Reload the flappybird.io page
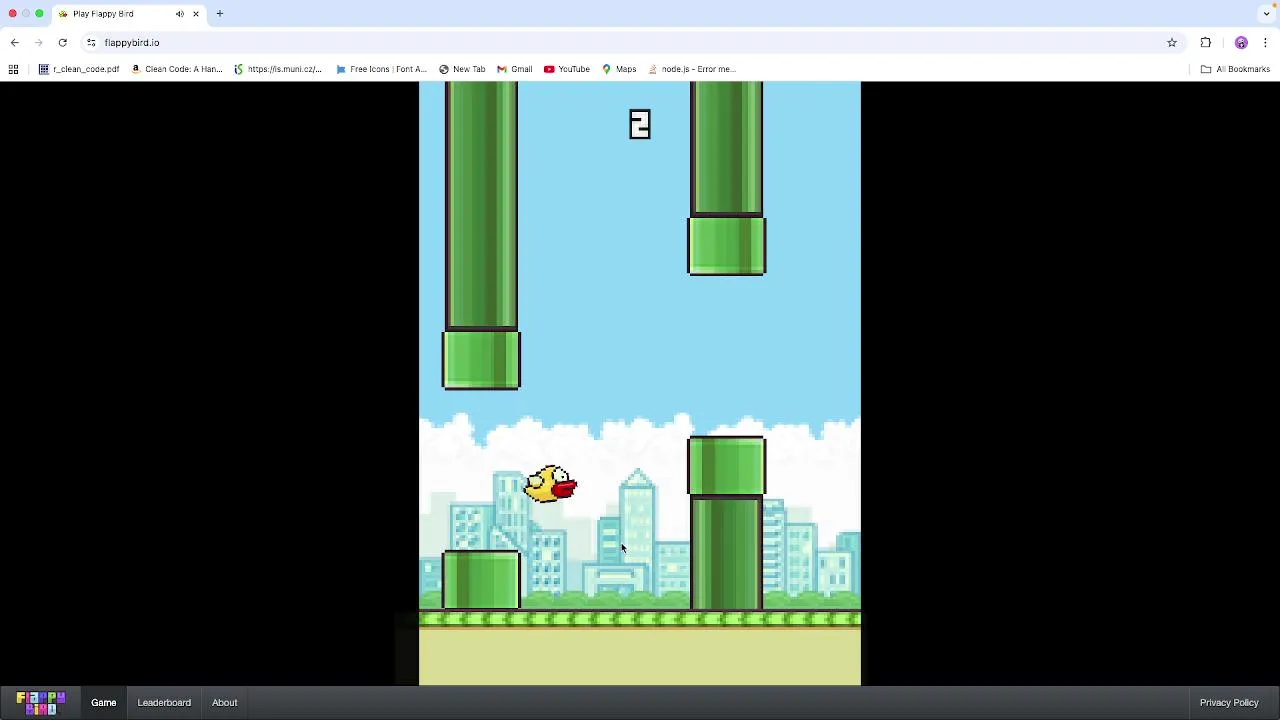The width and height of the screenshot is (1280, 720). point(62,43)
